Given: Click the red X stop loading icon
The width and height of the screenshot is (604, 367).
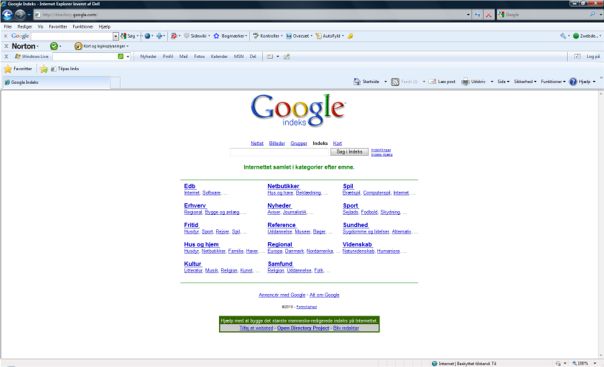Looking at the screenshot, I should [x=488, y=15].
